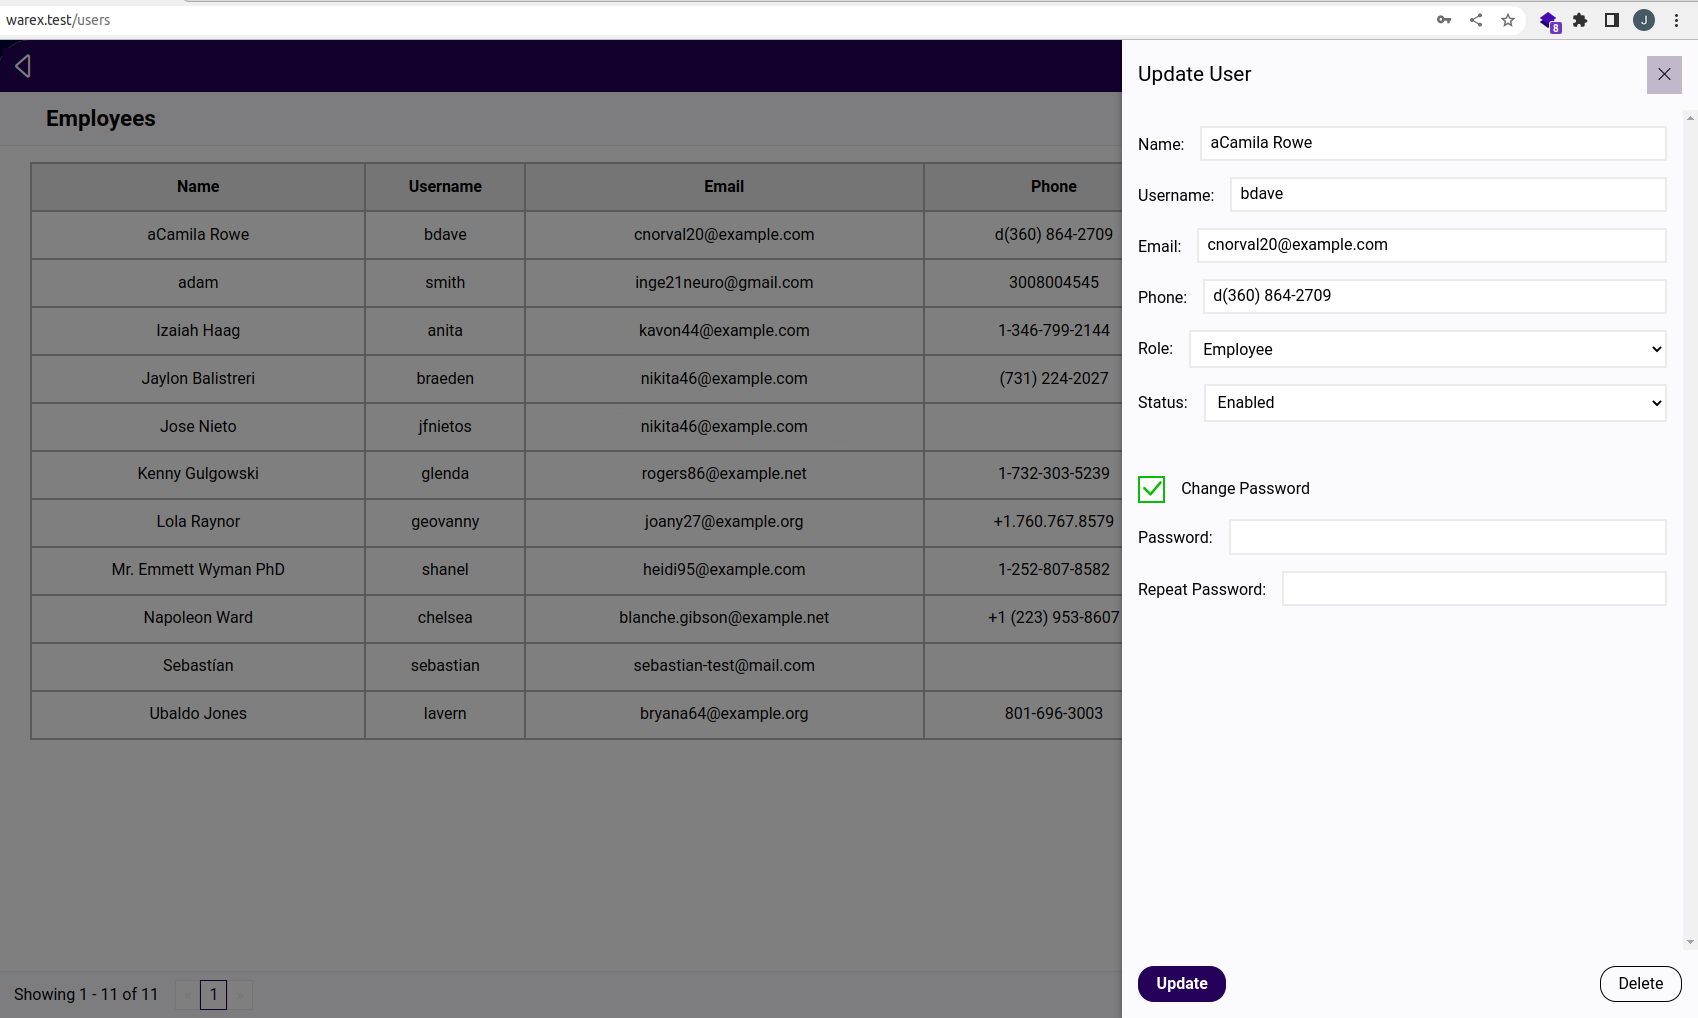The image size is (1698, 1018).
Task: Focus the Password input field
Action: [1447, 538]
